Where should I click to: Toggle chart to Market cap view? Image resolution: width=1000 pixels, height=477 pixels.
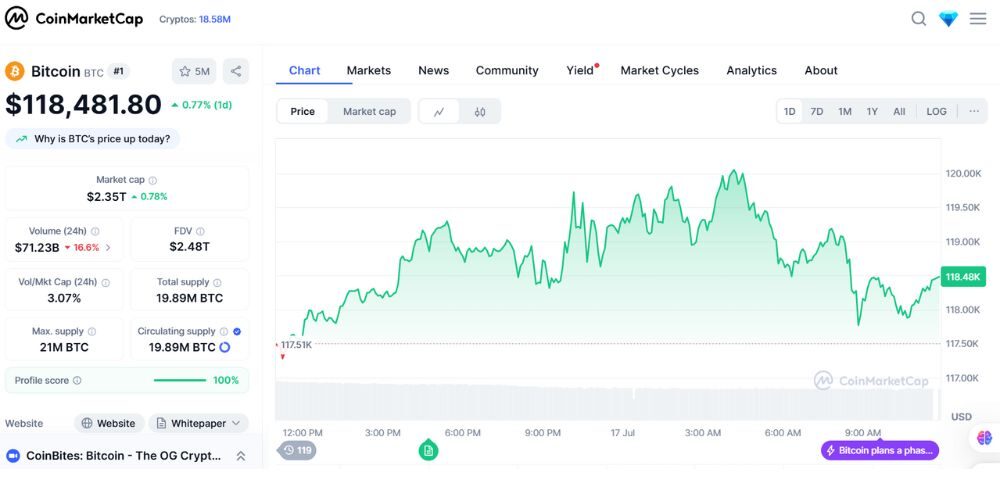pyautogui.click(x=369, y=112)
